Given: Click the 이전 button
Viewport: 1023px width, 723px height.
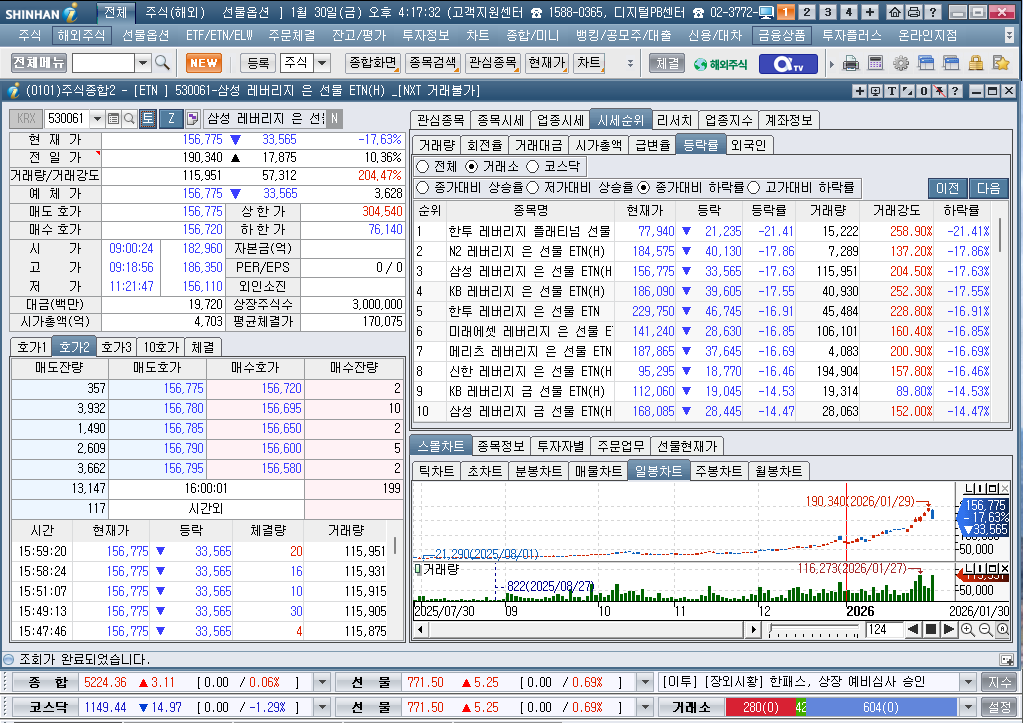Looking at the screenshot, I should click(x=947, y=189).
